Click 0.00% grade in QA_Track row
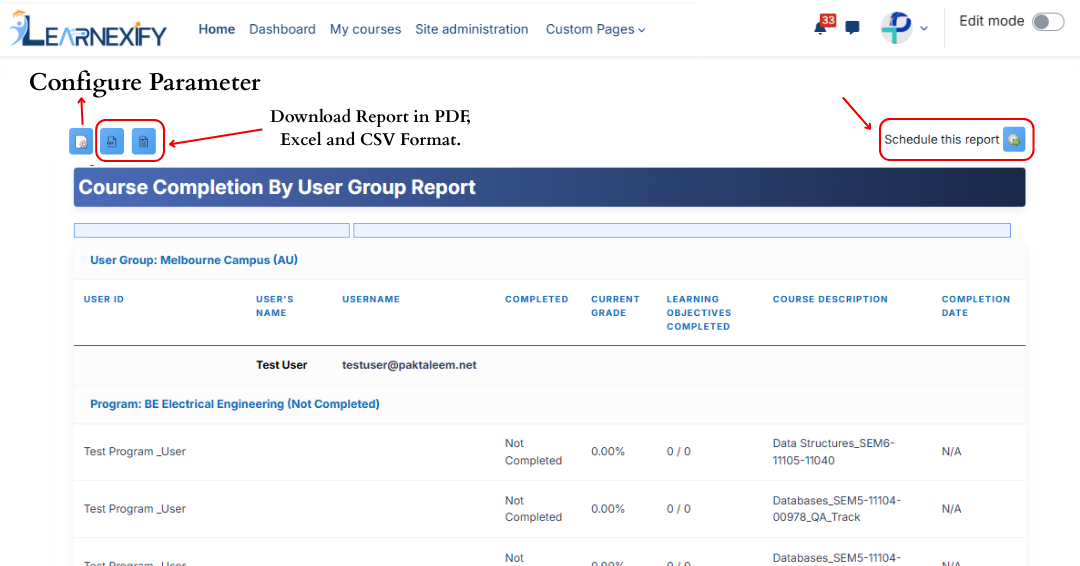This screenshot has height=566, width=1080. click(608, 509)
